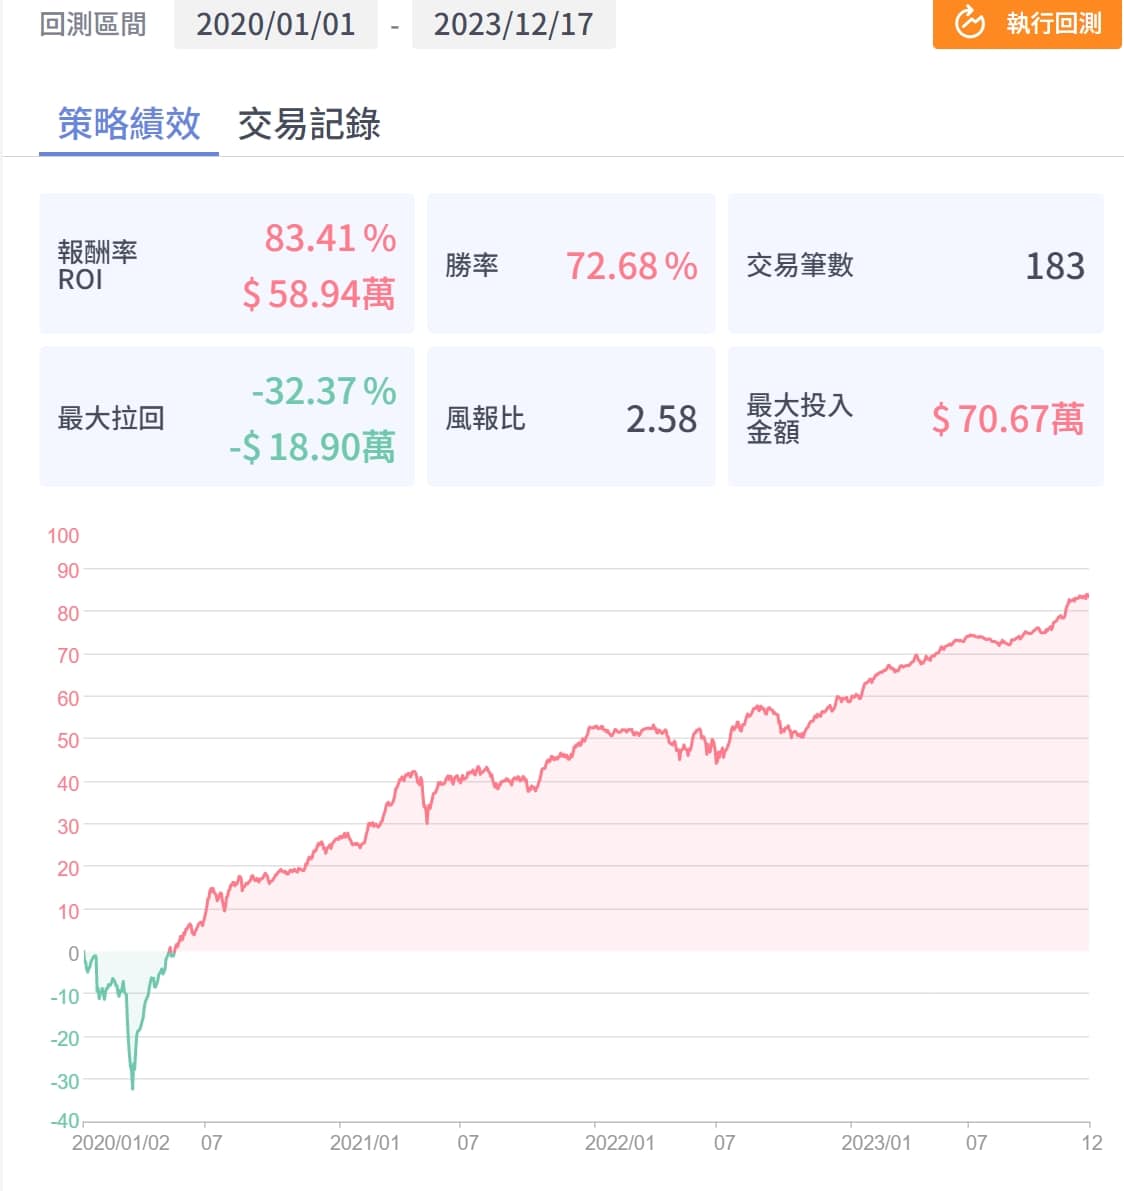Click the equity curve's final peak point
This screenshot has width=1124, height=1191.
[x=1085, y=596]
